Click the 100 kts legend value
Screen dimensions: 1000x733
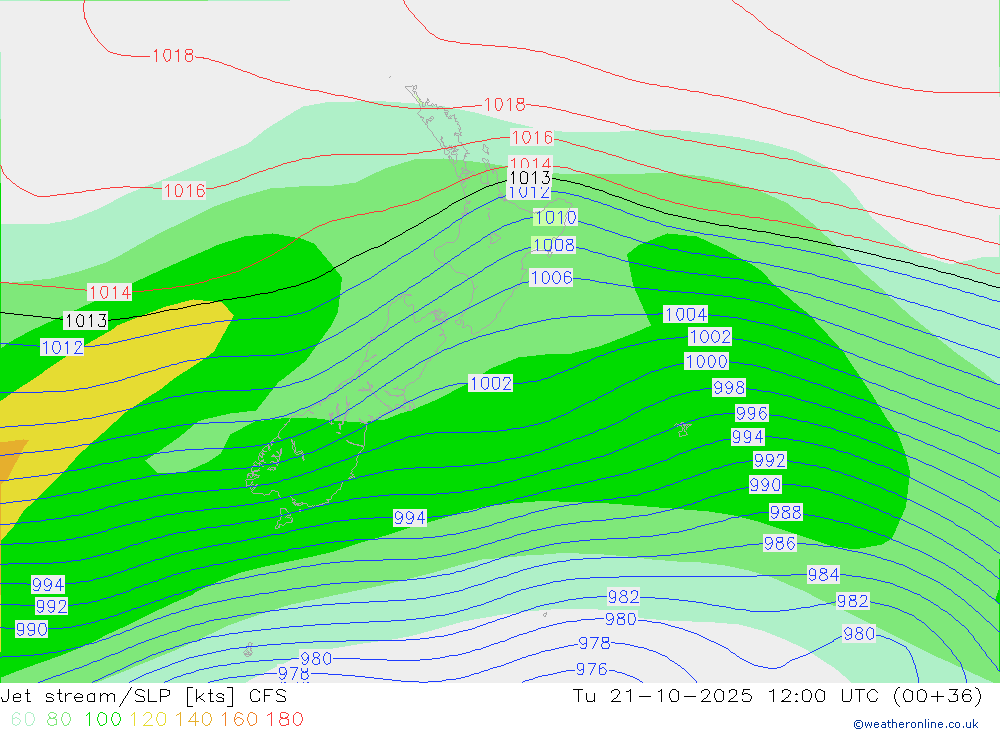(x=103, y=719)
